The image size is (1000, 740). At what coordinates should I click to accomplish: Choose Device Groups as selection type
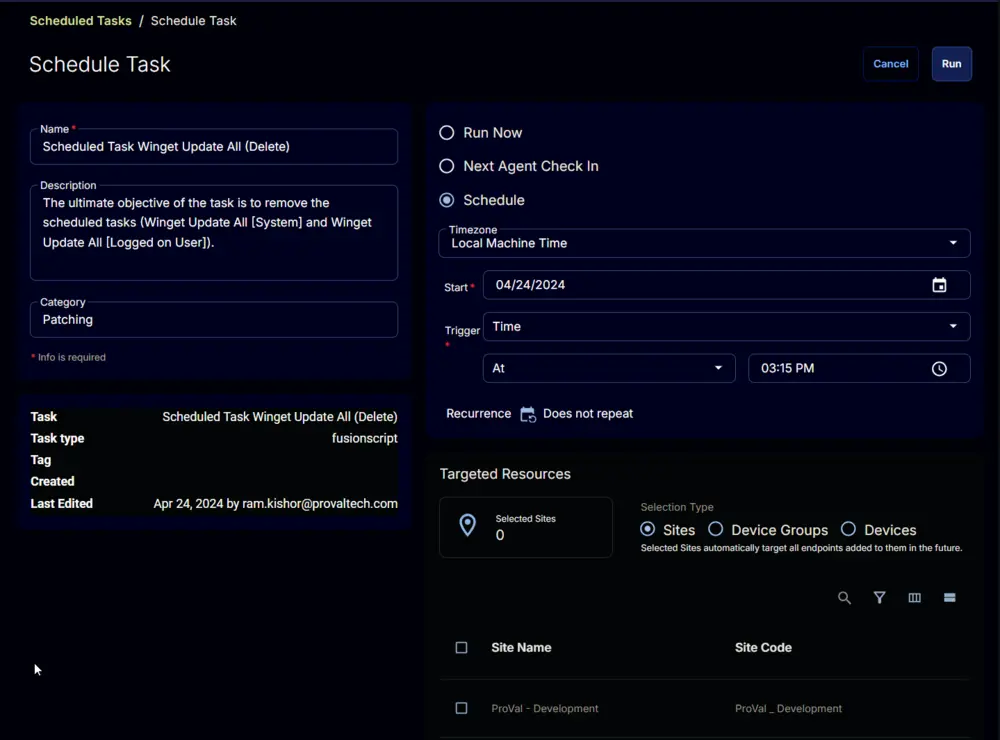click(716, 529)
